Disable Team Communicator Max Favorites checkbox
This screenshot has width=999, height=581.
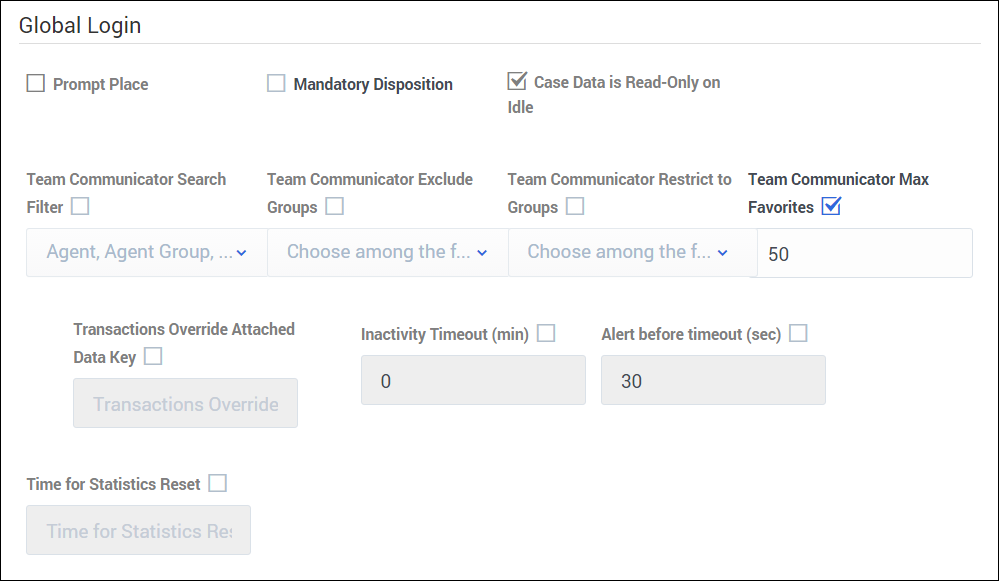coord(831,207)
